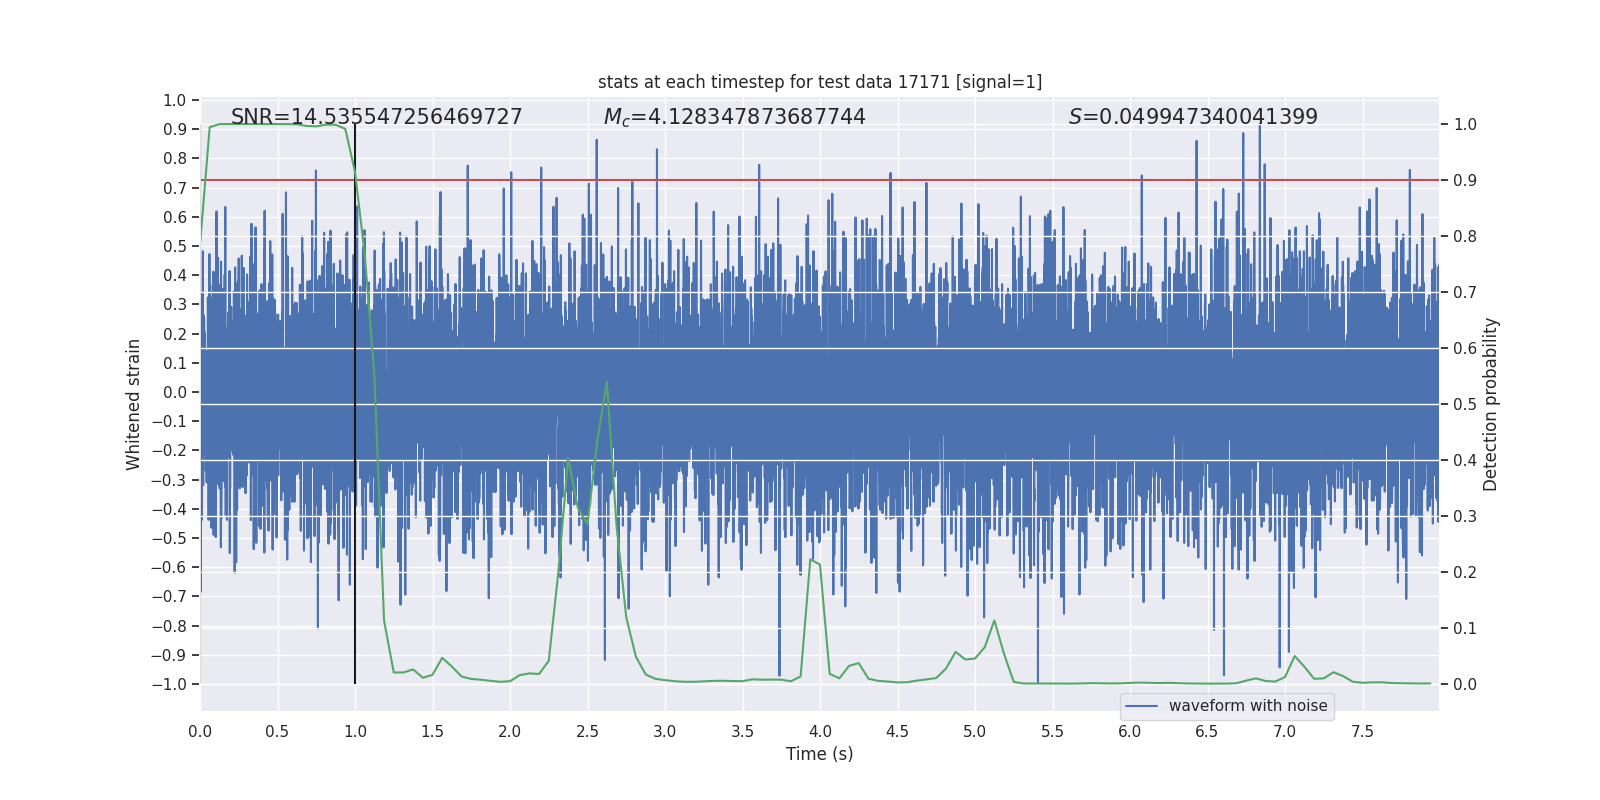
Task: Click the plot title text
Action: (820, 82)
